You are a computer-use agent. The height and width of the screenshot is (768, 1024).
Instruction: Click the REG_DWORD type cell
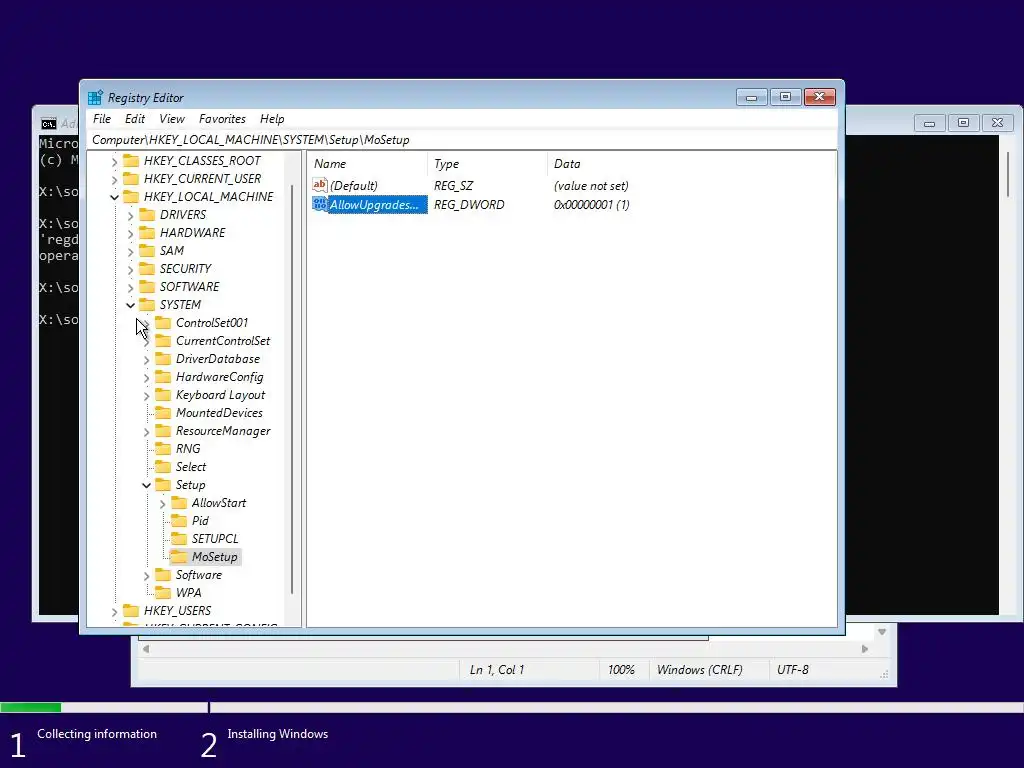[x=469, y=204]
